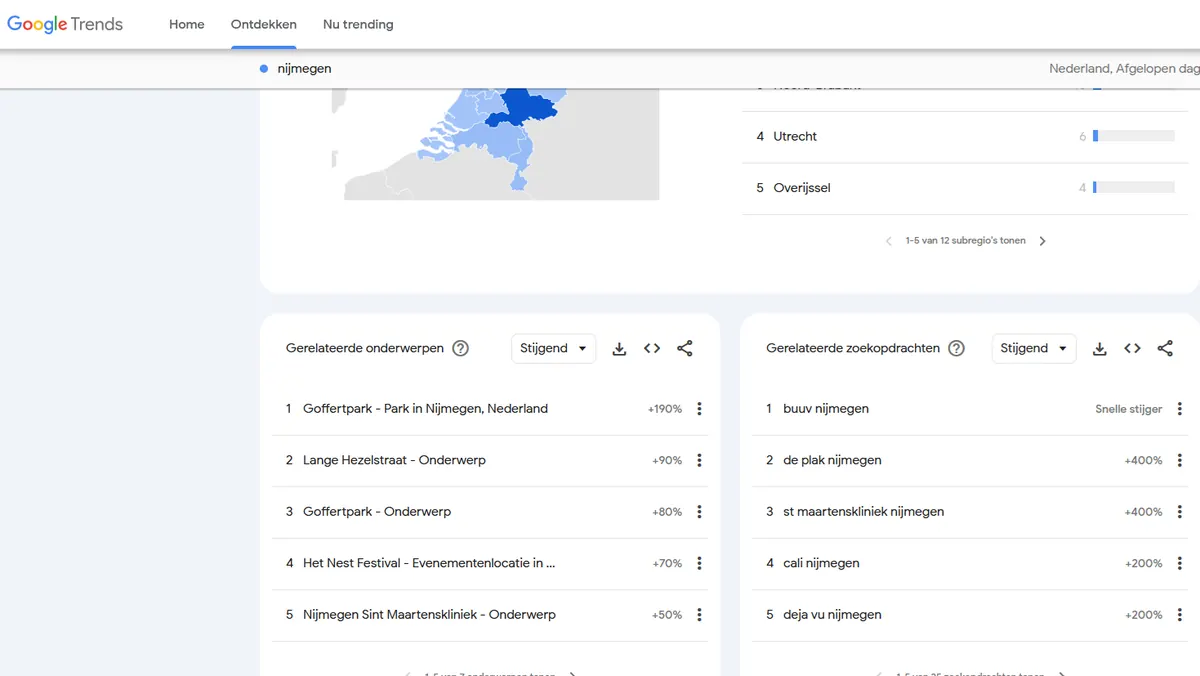The width and height of the screenshot is (1200, 676).
Task: Click the Snelle stijger label
Action: coord(1129,409)
